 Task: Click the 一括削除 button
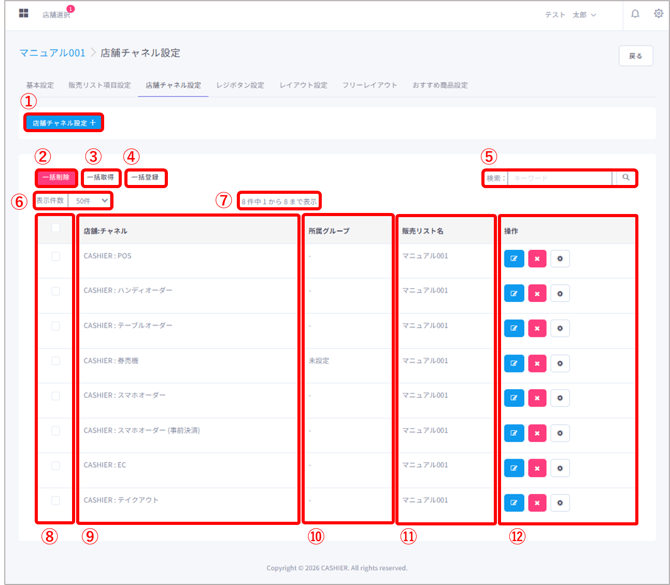pos(56,178)
